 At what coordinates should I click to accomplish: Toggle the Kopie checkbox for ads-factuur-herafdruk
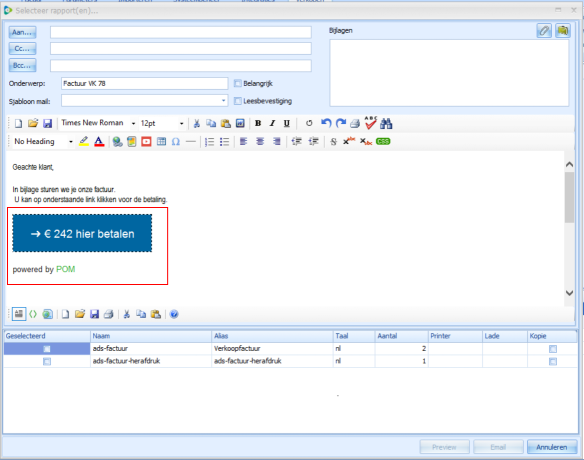pyautogui.click(x=553, y=361)
